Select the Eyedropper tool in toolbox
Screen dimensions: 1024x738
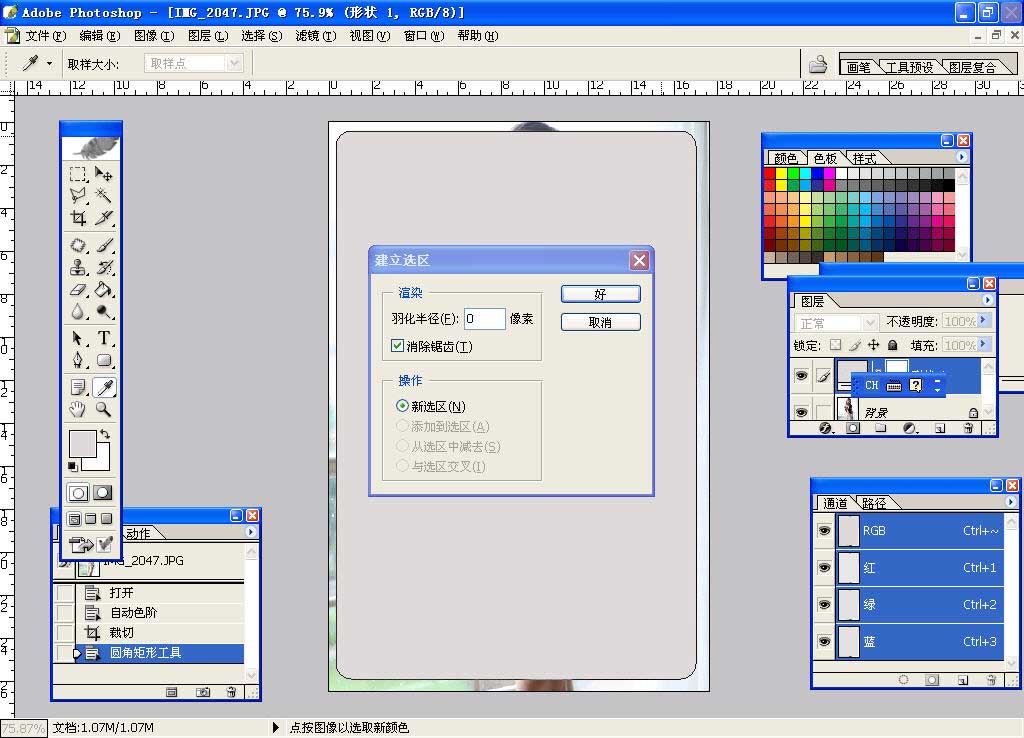pyautogui.click(x=103, y=387)
